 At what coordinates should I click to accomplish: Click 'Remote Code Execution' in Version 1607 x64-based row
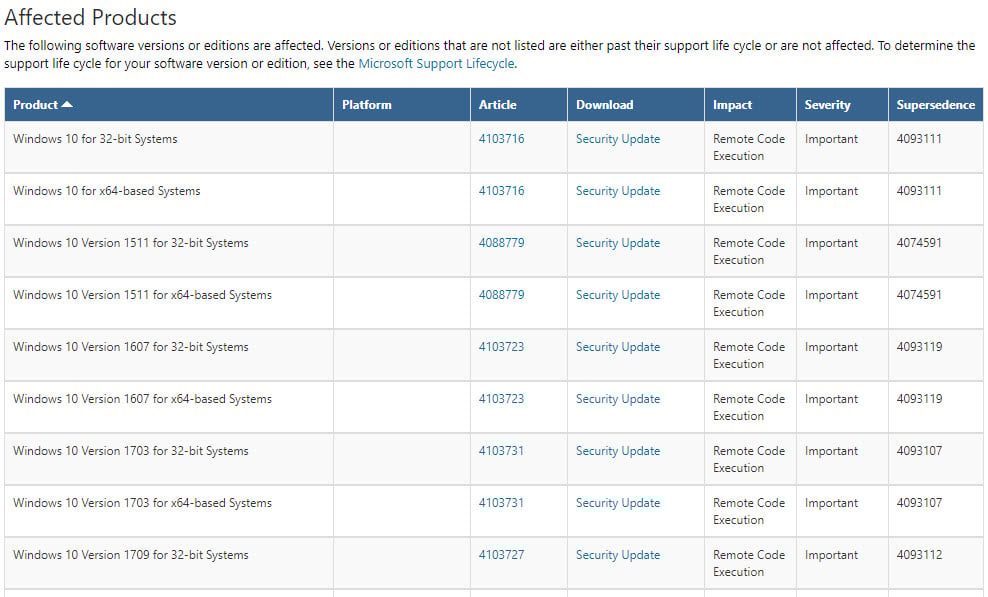[749, 407]
